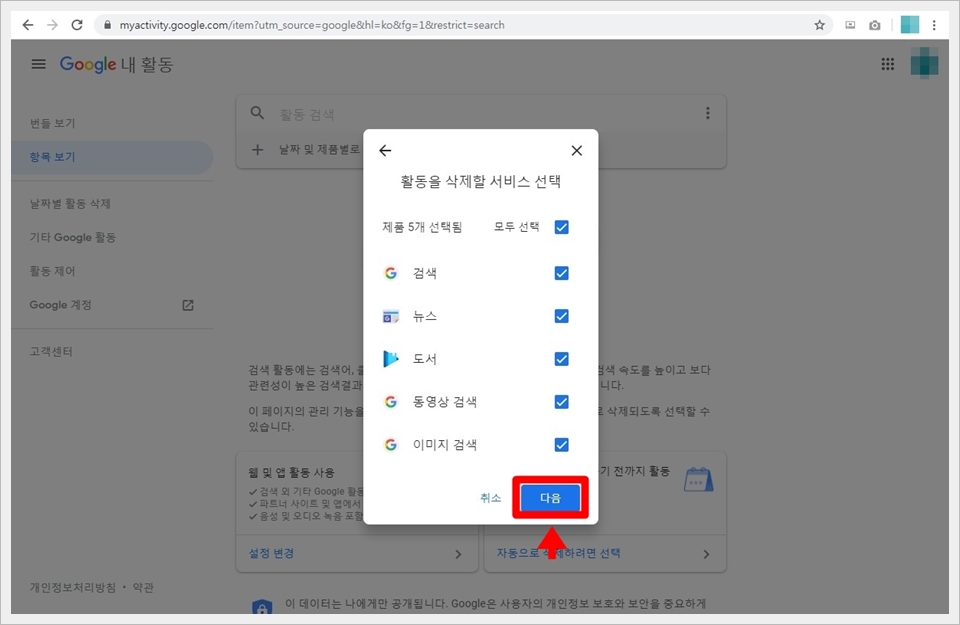Click the camera extension icon
Image resolution: width=960 pixels, height=625 pixels.
(x=874, y=25)
